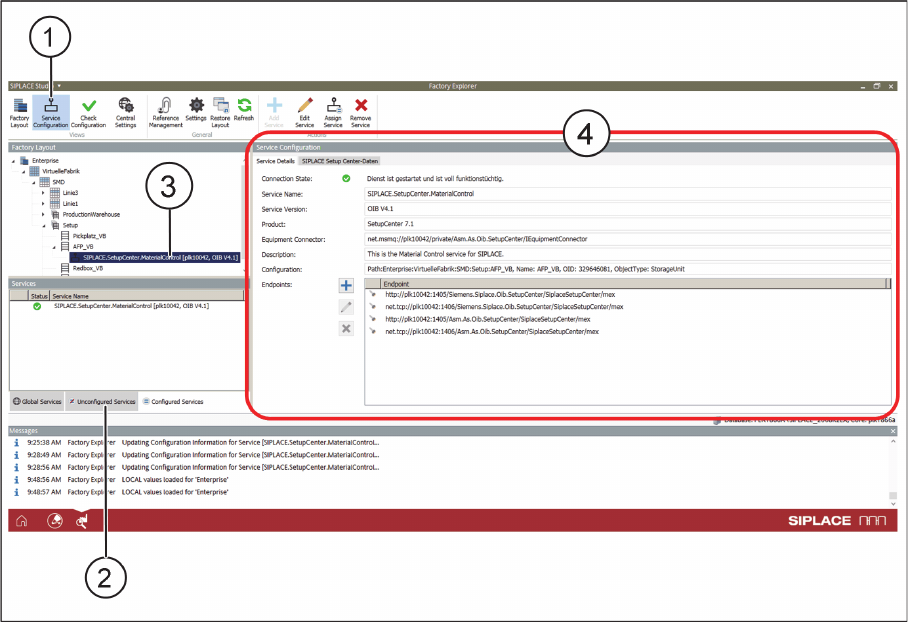Click info icon of 9:28:49 AM message
Image resolution: width=908 pixels, height=622 pixels.
16,455
